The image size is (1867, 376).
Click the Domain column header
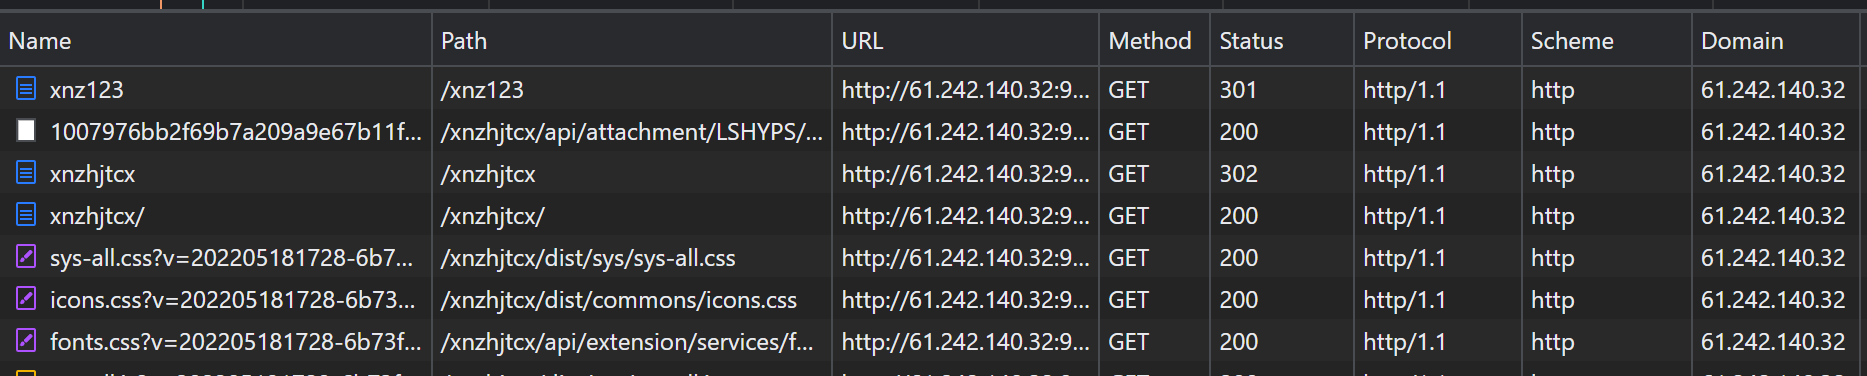click(1742, 41)
